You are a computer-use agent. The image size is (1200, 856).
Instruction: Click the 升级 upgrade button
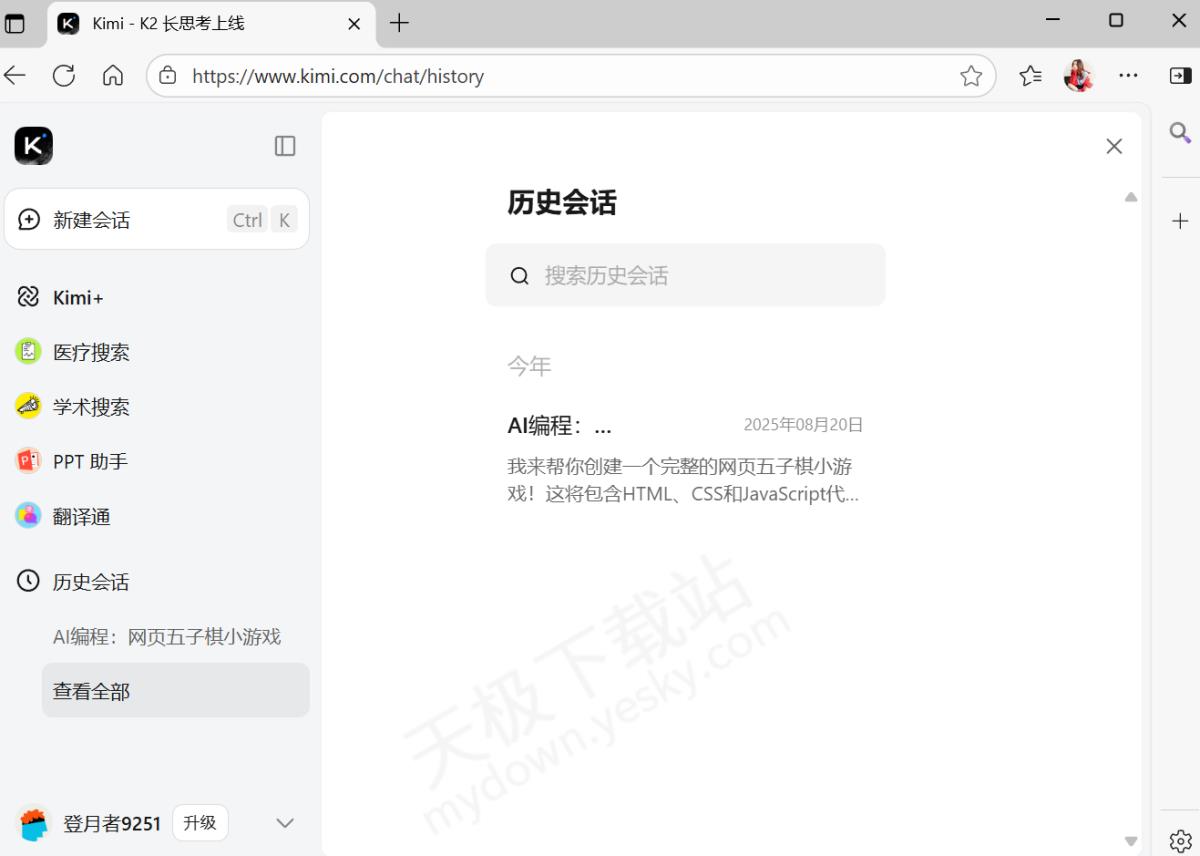[x=200, y=822]
